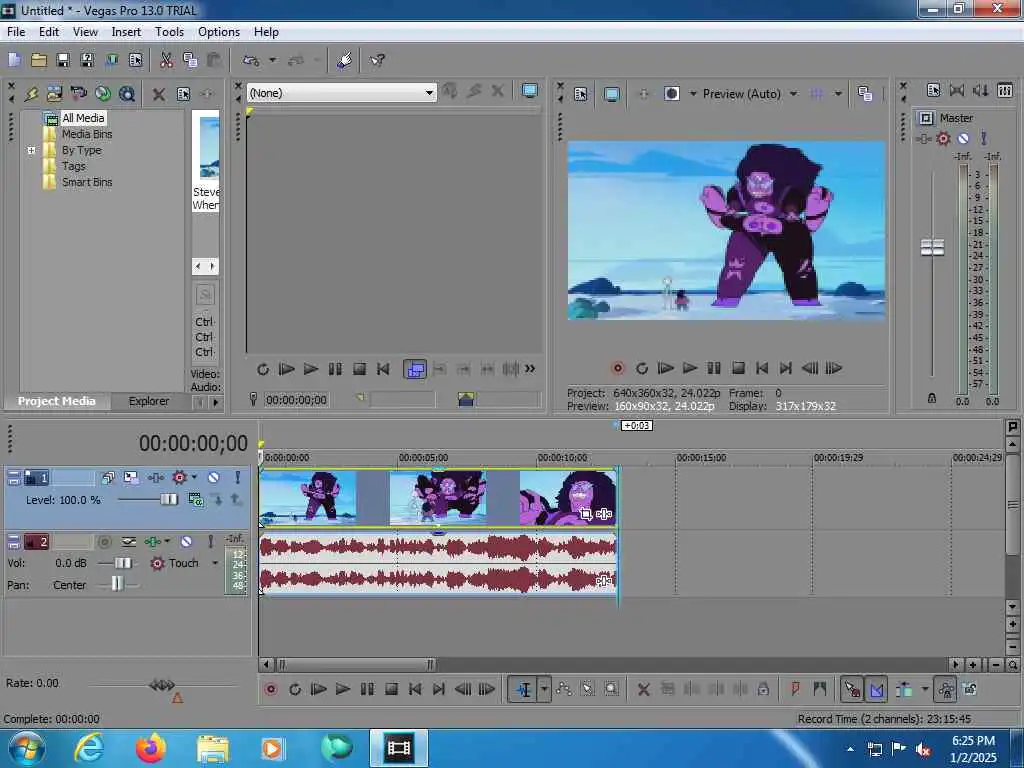The width and height of the screenshot is (1024, 768).
Task: Click Video Preview on External Monitor icon
Action: (x=611, y=94)
